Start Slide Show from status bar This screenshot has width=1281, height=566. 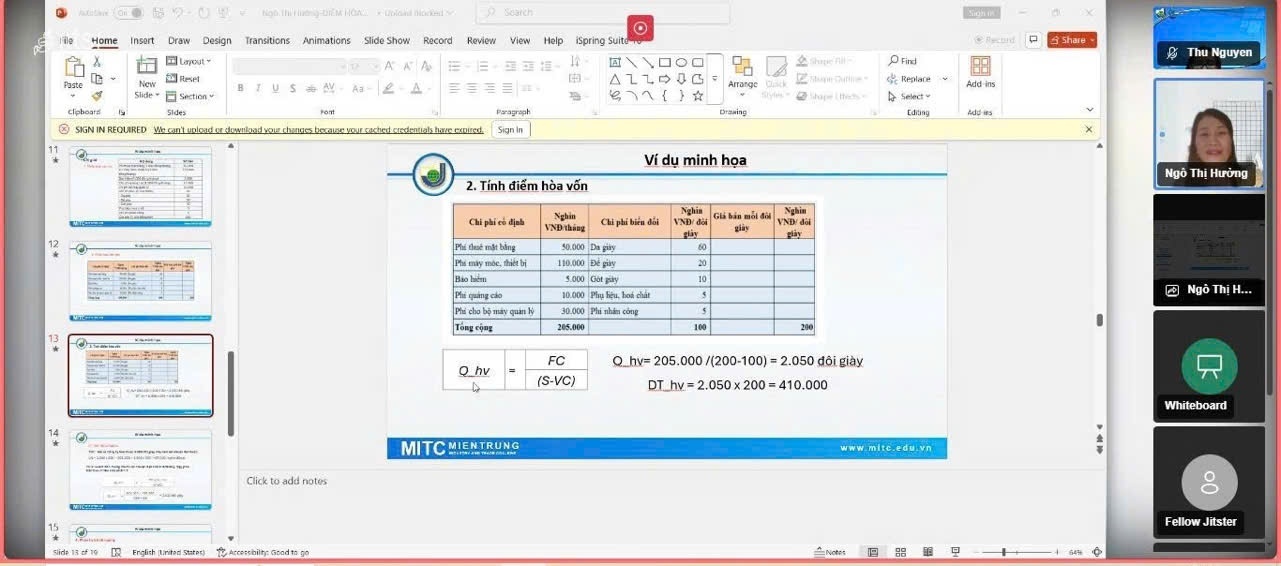coord(954,552)
